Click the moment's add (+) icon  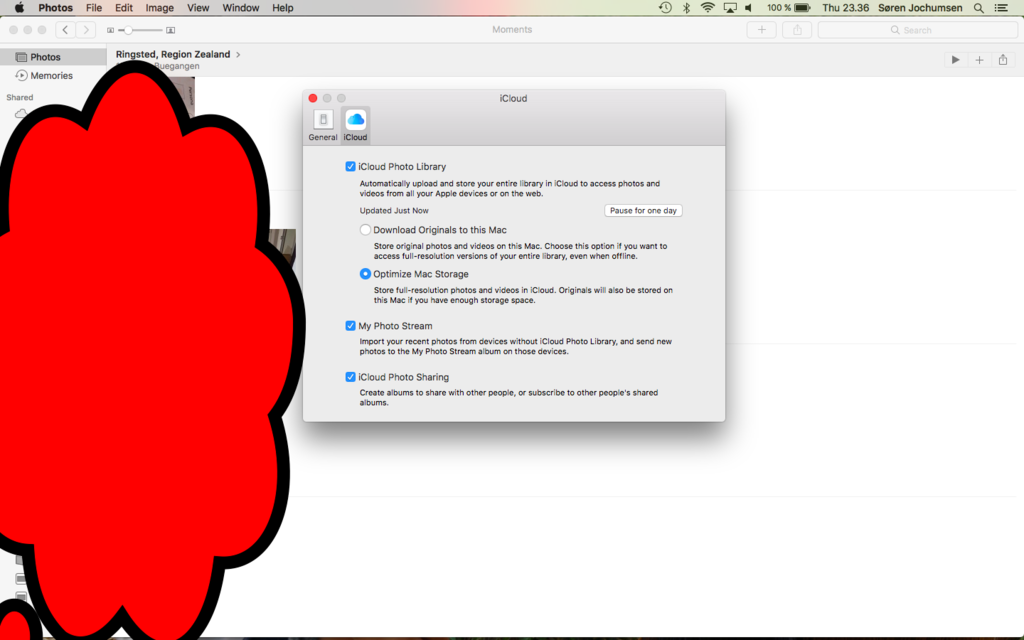point(979,60)
